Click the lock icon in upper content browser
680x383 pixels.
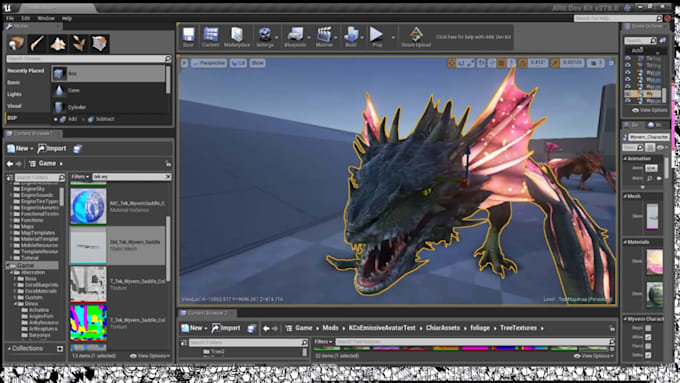(168, 164)
